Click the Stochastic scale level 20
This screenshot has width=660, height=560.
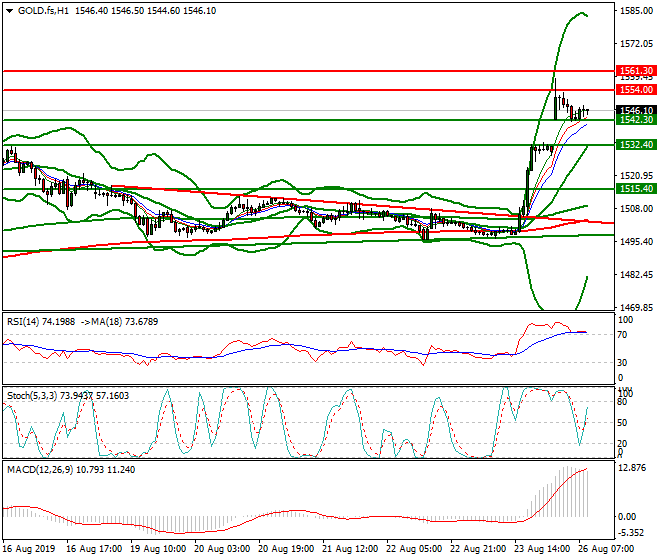[622, 443]
